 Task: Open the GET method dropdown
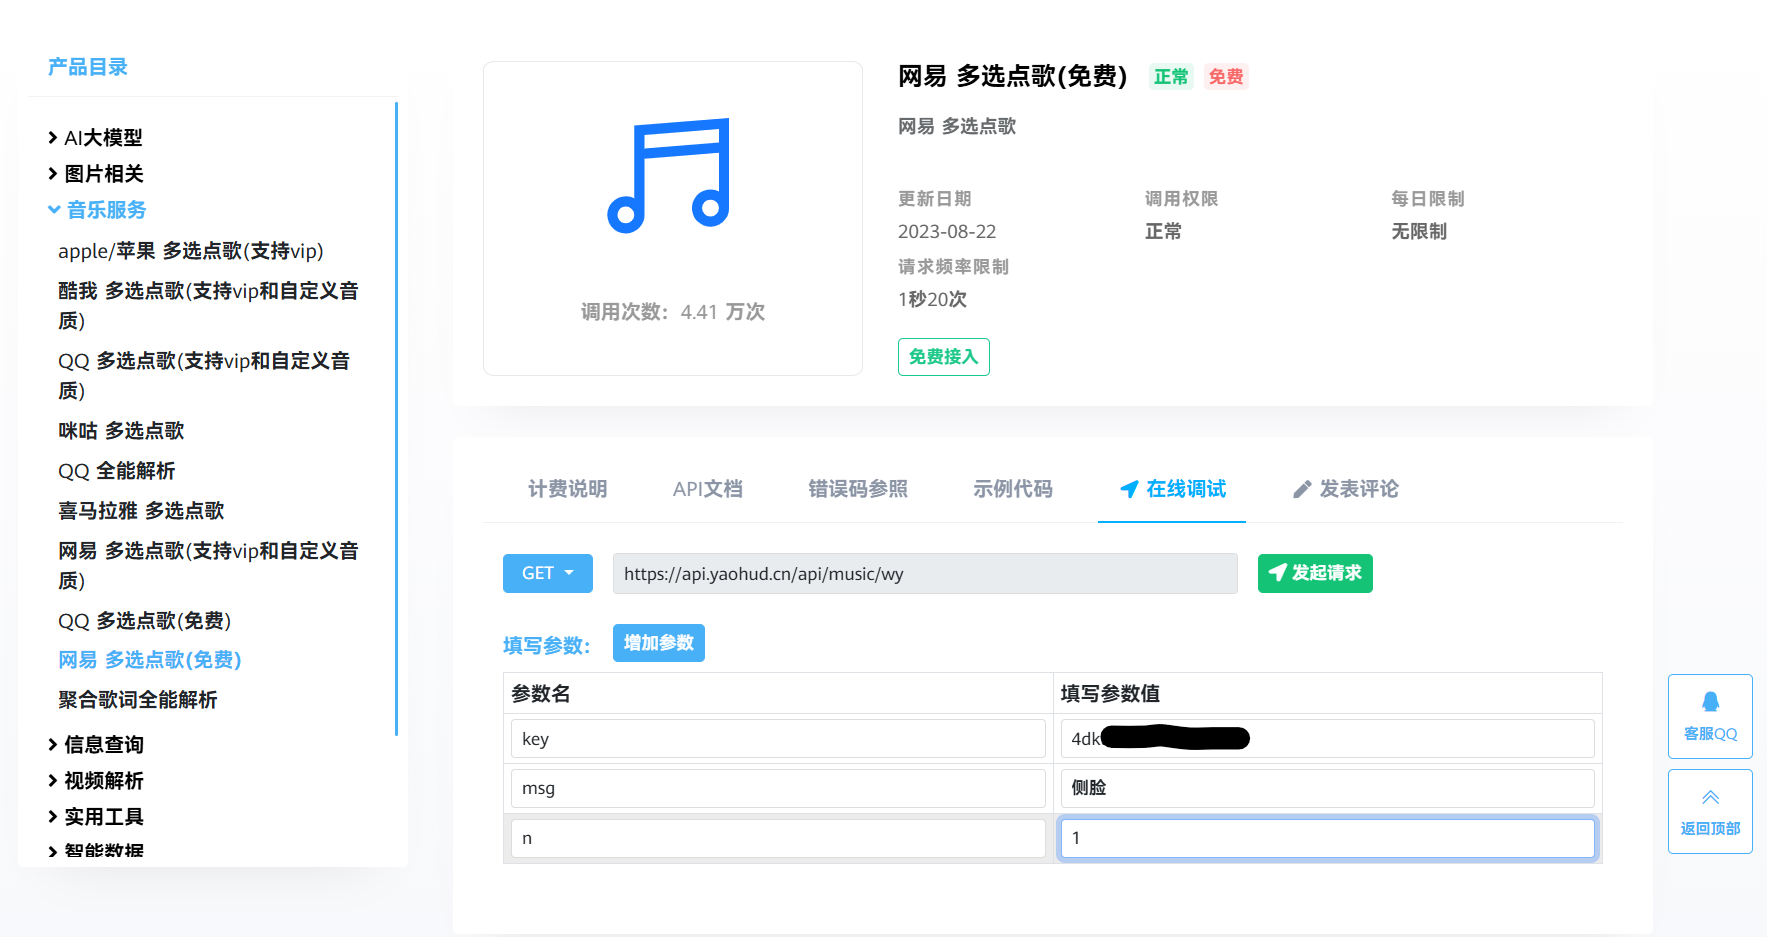[x=548, y=573]
